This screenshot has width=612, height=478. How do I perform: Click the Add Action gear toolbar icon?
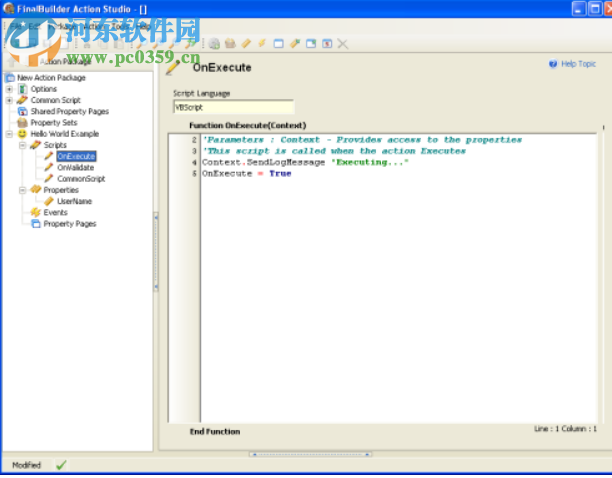point(214,44)
